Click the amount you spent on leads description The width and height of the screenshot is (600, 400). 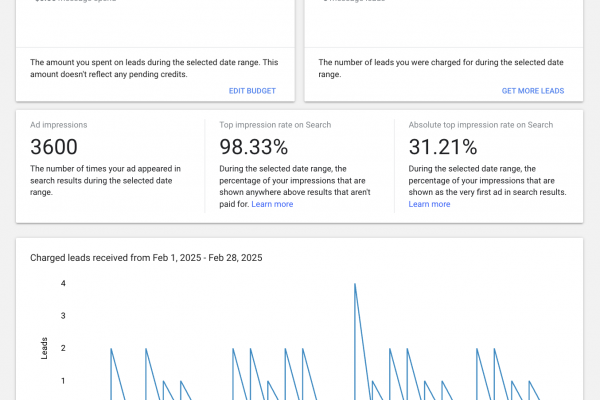tap(154, 67)
